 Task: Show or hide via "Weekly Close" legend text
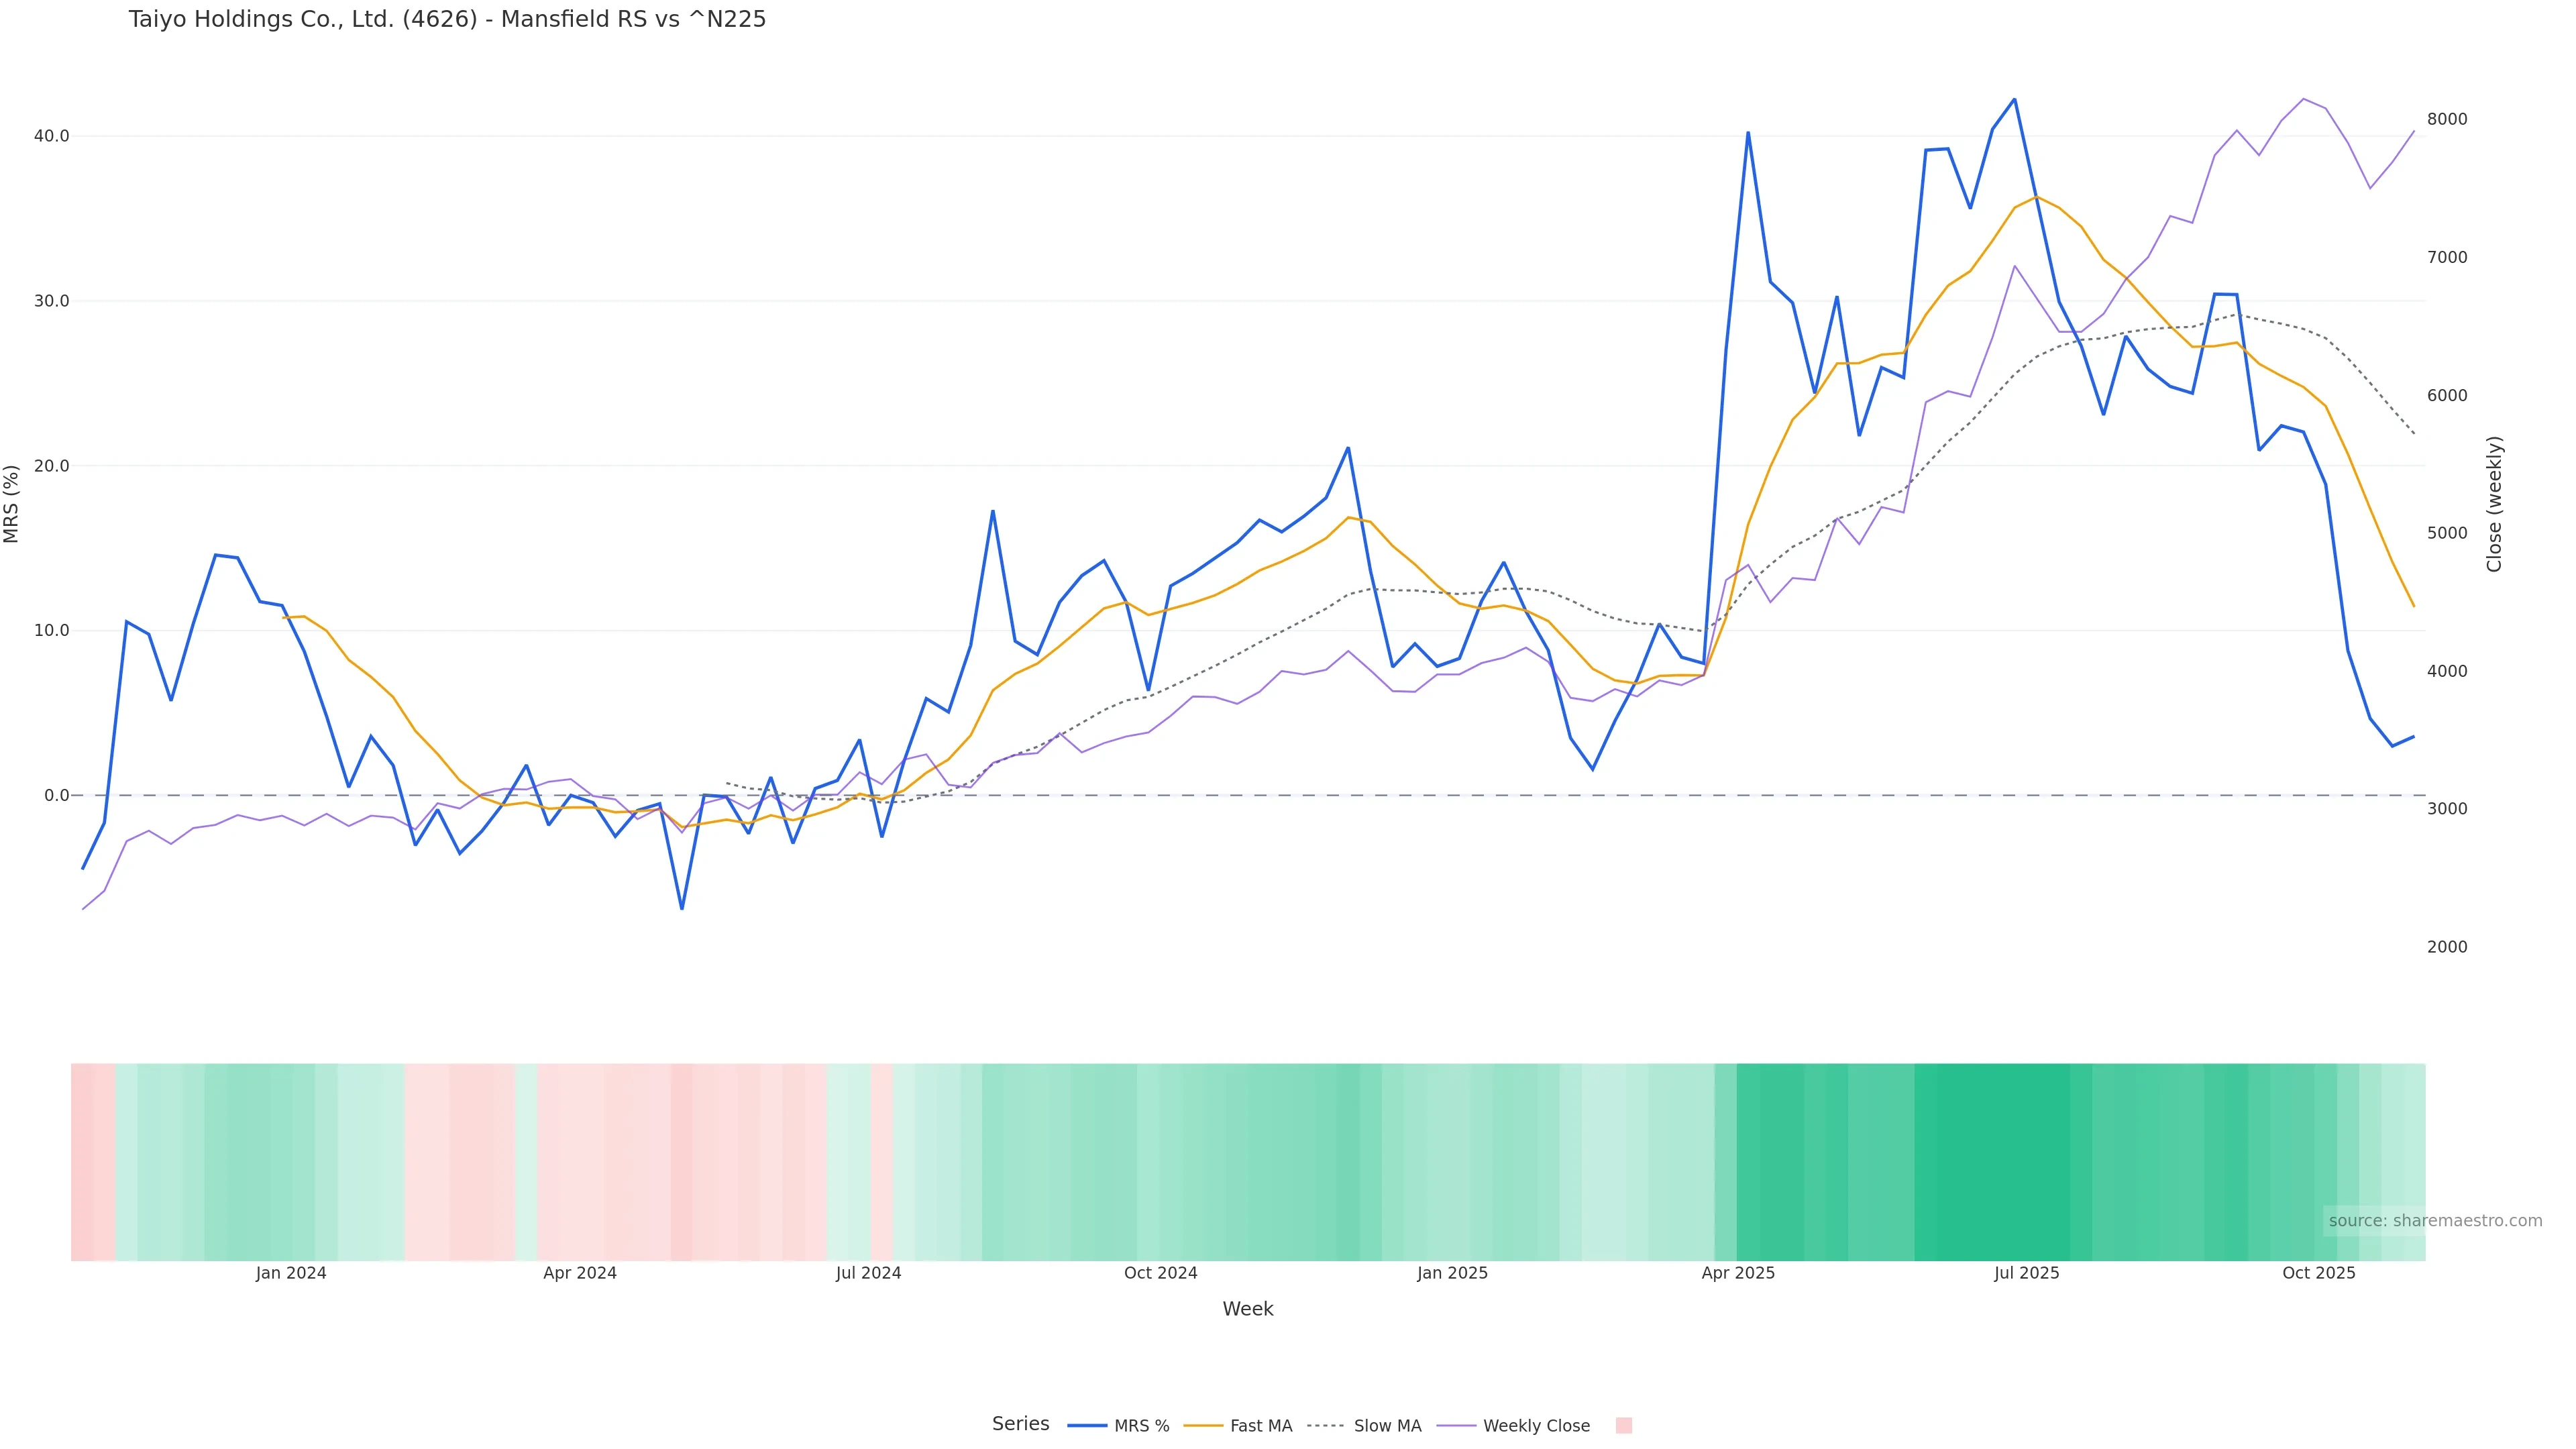[1536, 1426]
